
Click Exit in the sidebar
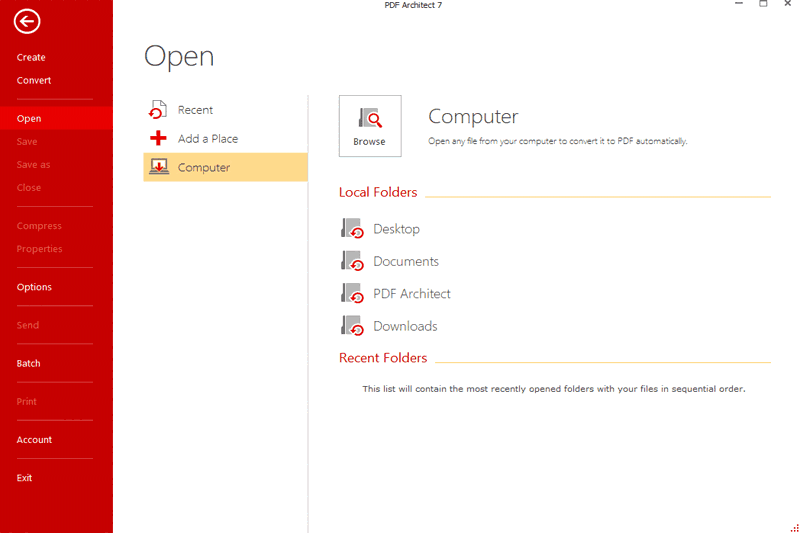[x=25, y=478]
